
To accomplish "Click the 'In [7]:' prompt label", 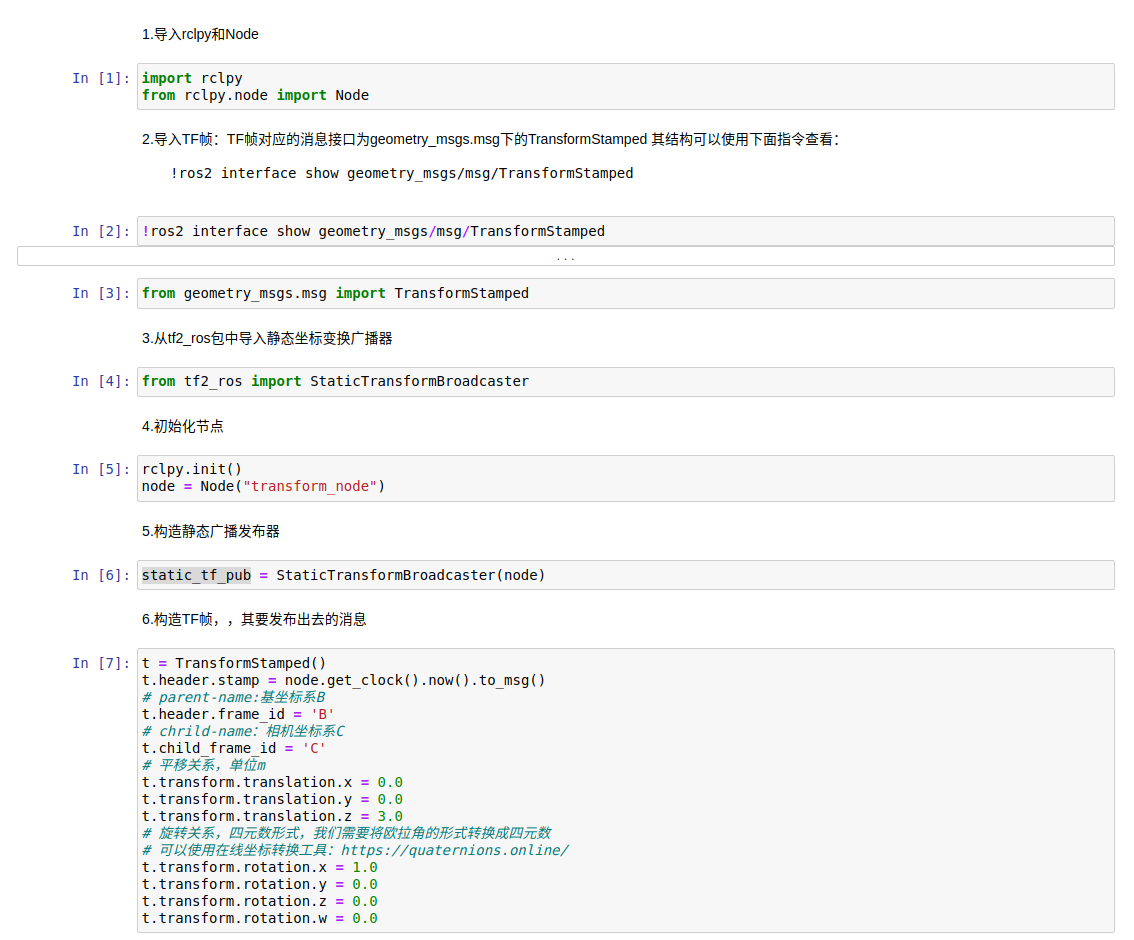I will coord(101,663).
